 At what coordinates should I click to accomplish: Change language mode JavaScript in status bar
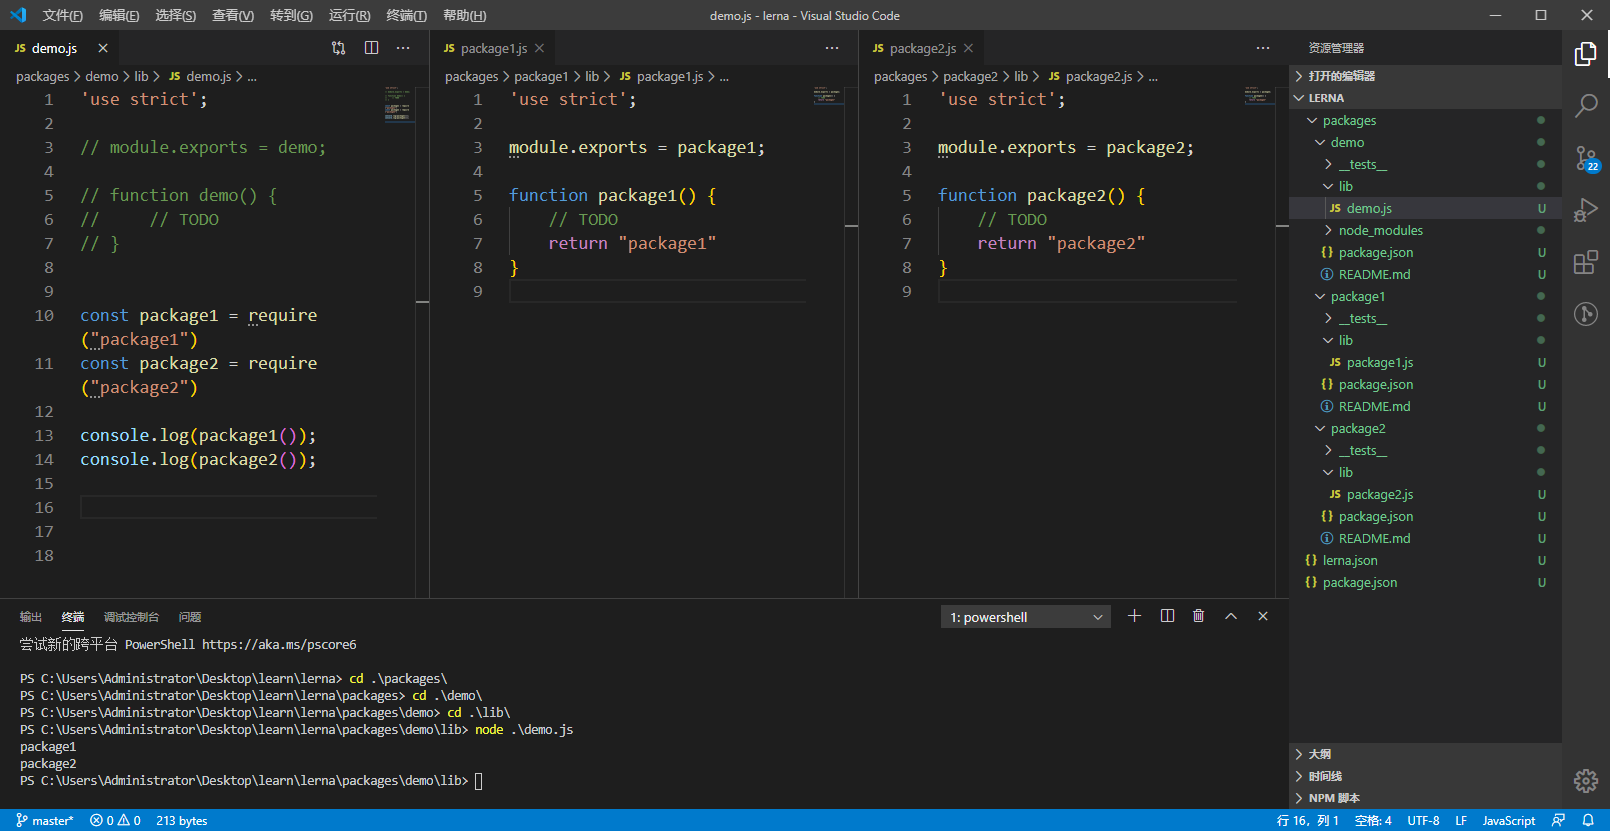click(1508, 820)
